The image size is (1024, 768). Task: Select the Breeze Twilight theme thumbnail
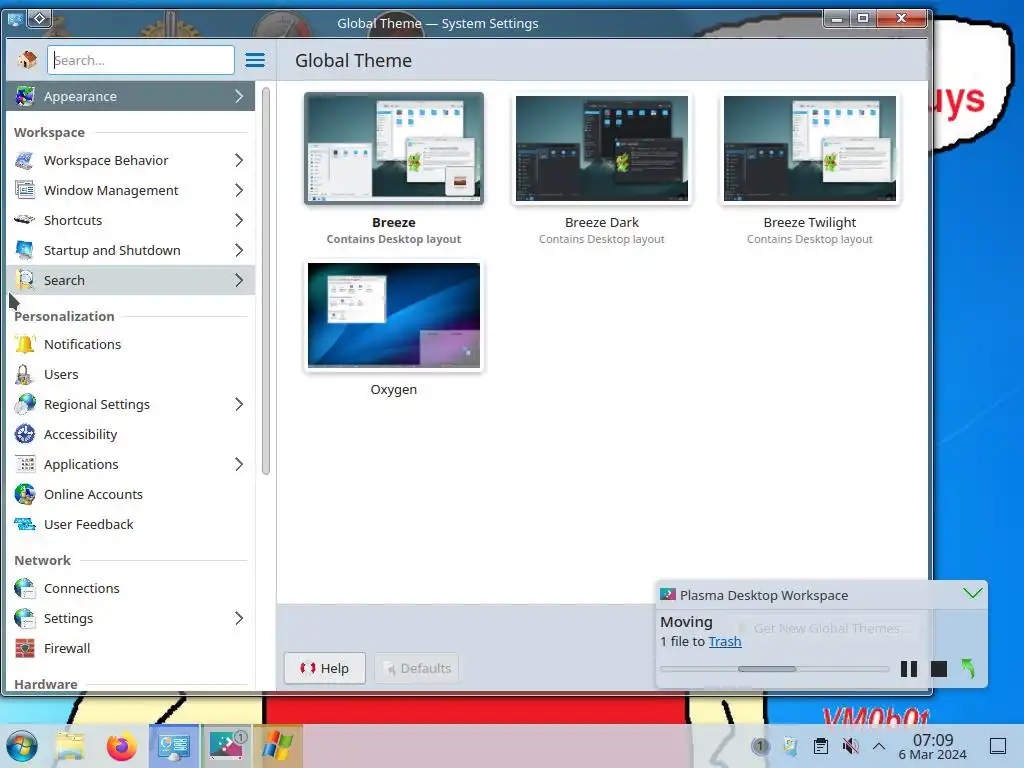pos(810,148)
